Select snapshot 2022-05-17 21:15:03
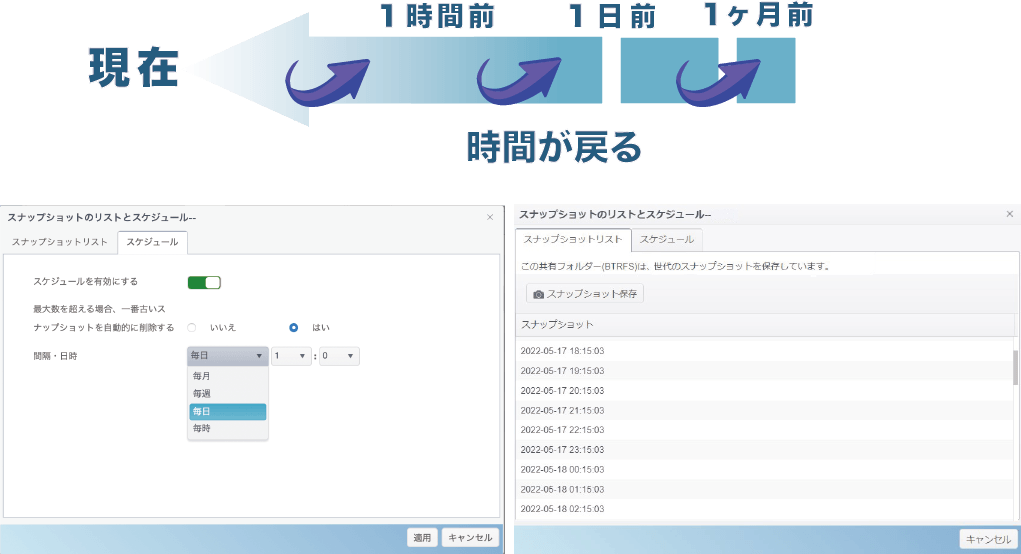Screen dimensions: 1021x554 pyautogui.click(x=764, y=411)
